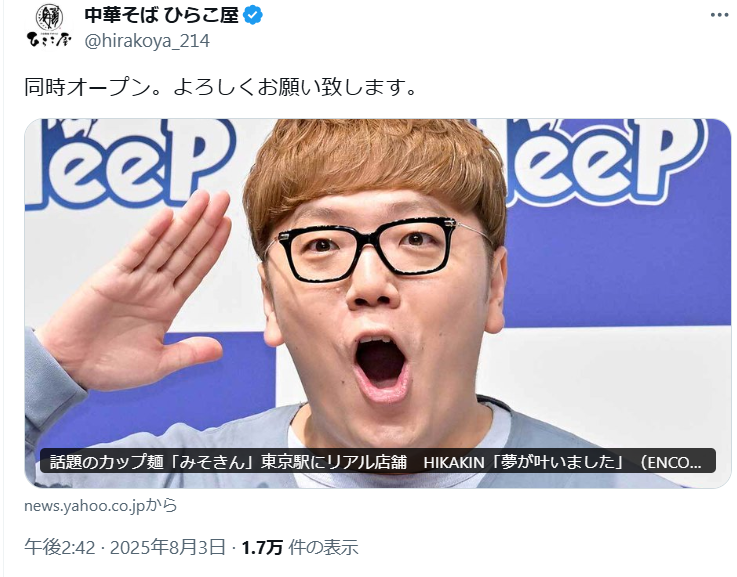
Task: Click the 件の表示 views label
Action: coord(323,547)
